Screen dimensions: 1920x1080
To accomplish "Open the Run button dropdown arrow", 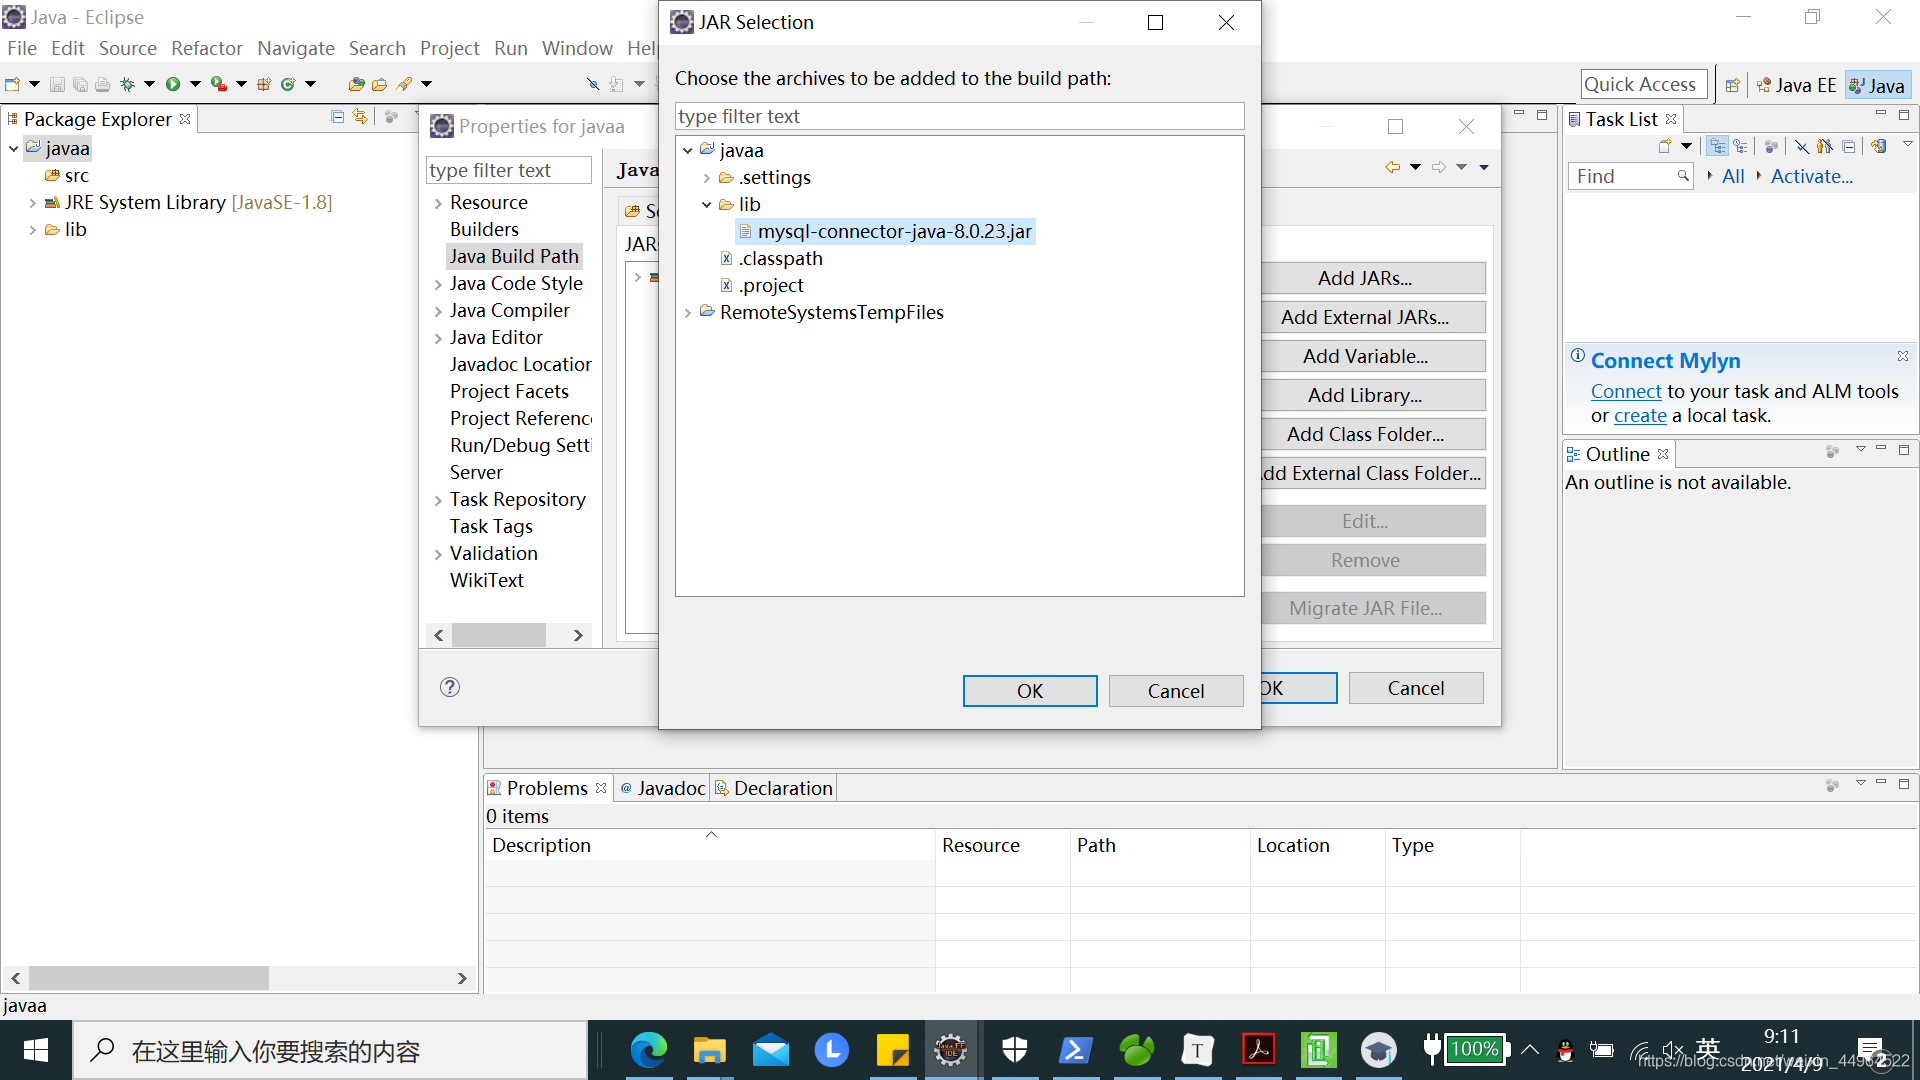I will (x=195, y=85).
